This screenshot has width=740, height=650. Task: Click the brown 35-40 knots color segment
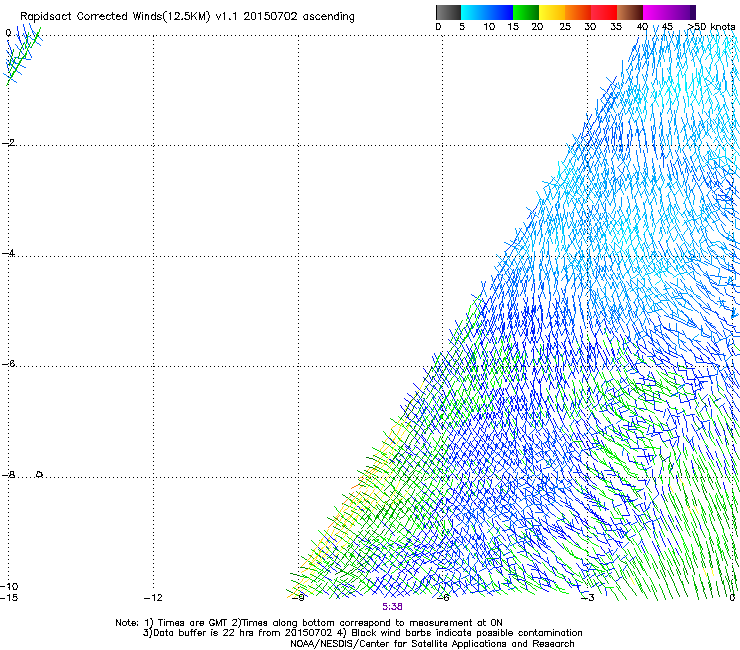(x=630, y=12)
